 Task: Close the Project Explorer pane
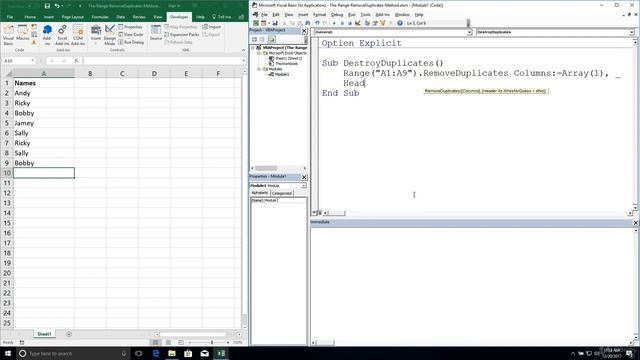point(304,31)
